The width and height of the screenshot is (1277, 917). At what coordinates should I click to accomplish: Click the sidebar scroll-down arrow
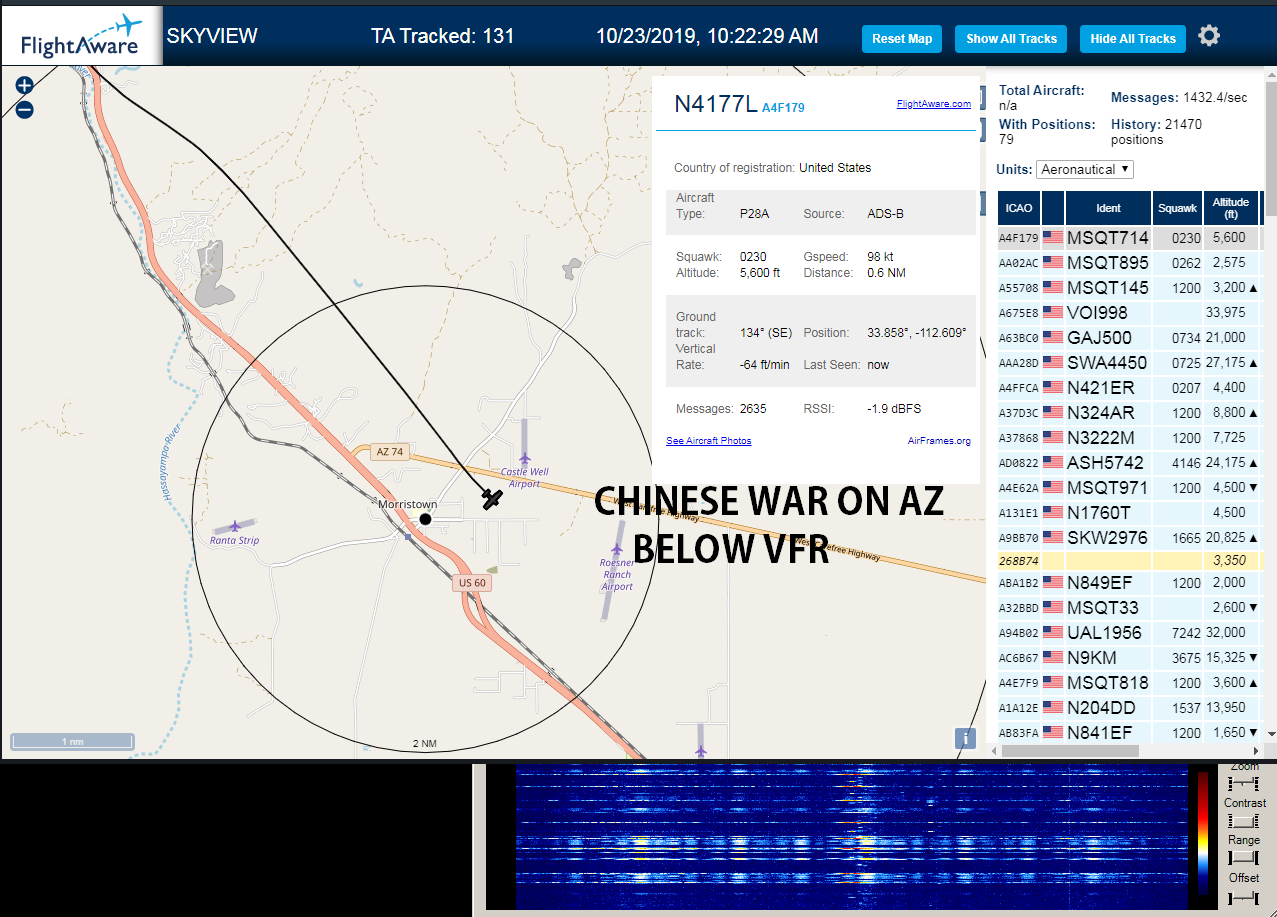pyautogui.click(x=1270, y=733)
